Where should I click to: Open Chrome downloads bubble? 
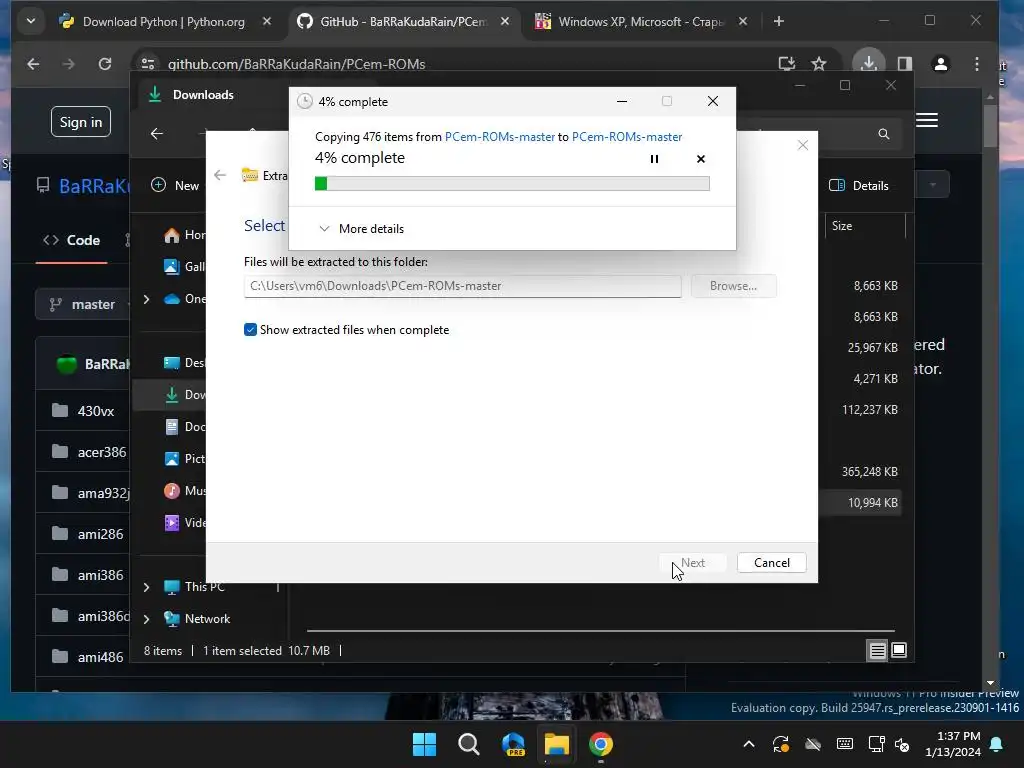pyautogui.click(x=869, y=63)
